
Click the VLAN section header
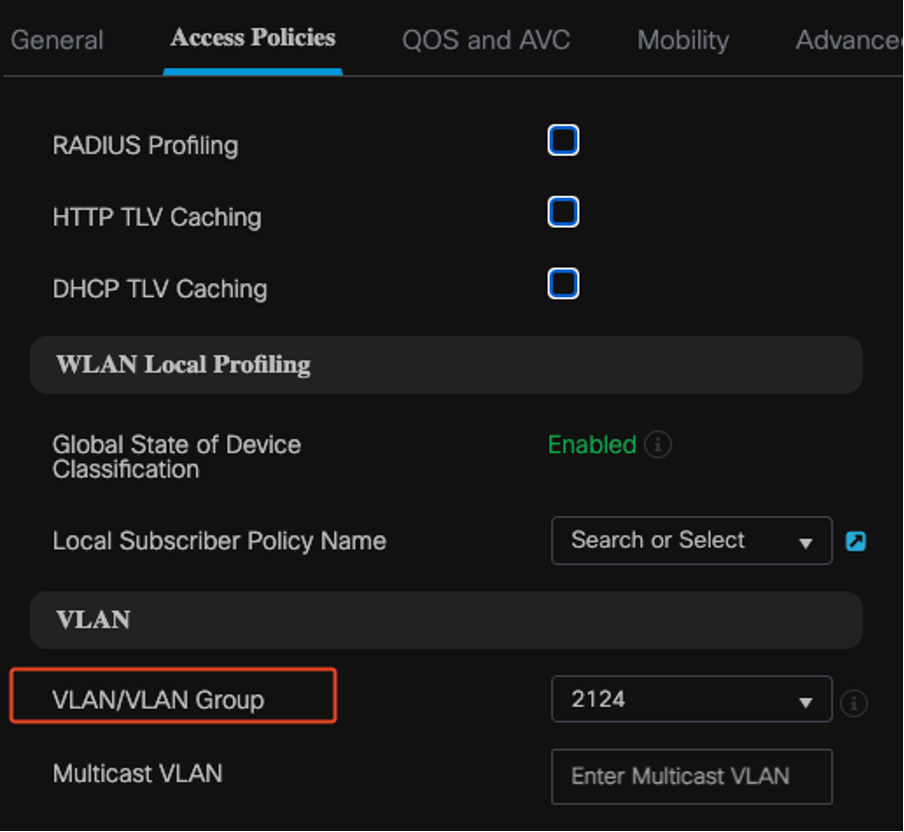tap(446, 620)
